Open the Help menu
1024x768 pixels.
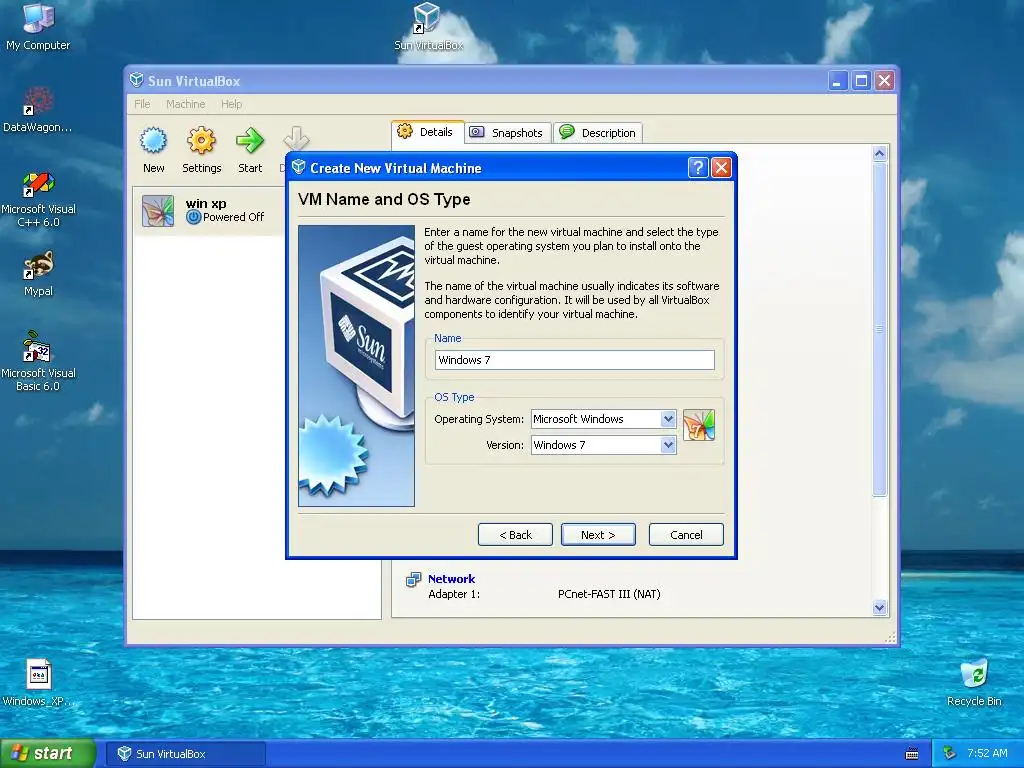(x=231, y=104)
